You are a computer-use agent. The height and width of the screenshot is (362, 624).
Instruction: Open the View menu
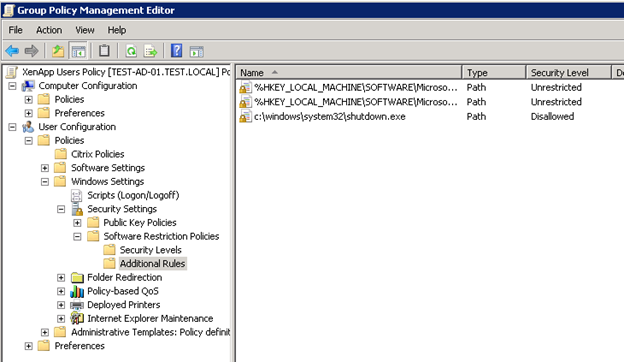tap(85, 30)
